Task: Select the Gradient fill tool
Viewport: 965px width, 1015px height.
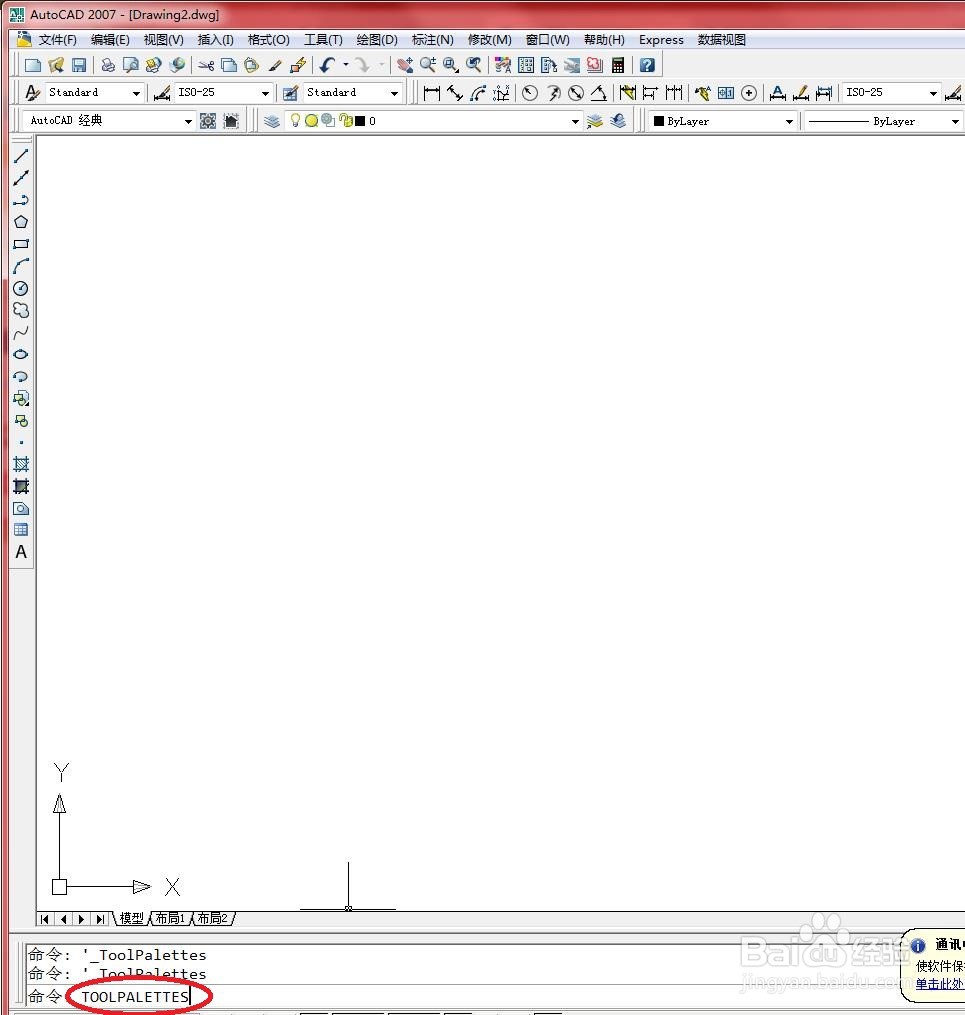Action: coord(21,486)
